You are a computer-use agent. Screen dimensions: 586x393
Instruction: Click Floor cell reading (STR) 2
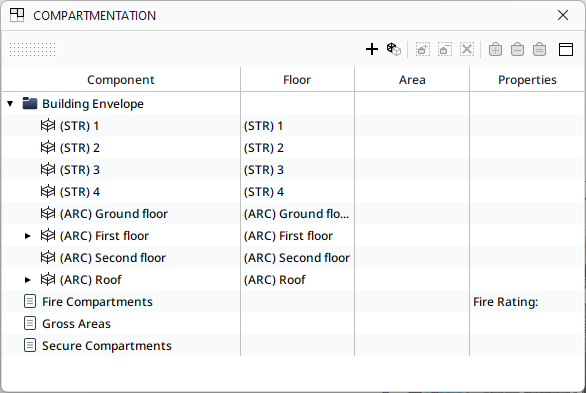[297, 148]
